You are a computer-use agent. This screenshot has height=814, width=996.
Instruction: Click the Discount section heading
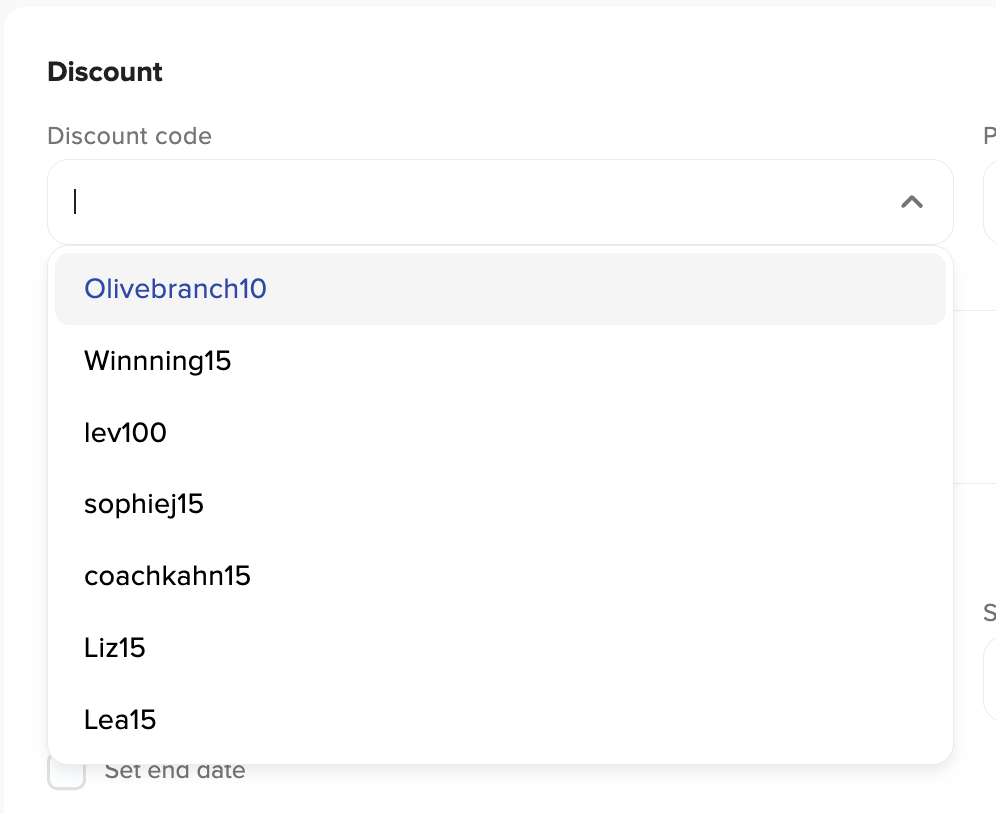tap(105, 72)
